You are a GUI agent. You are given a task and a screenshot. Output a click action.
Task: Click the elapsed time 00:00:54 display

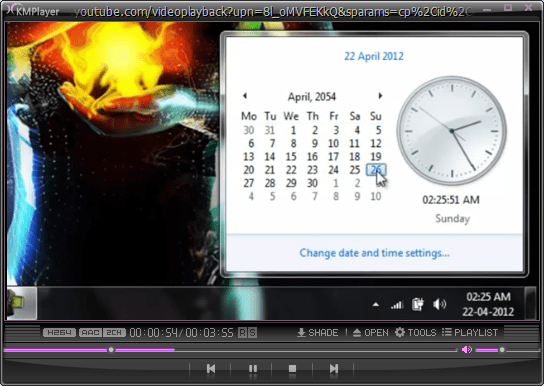tap(154, 333)
